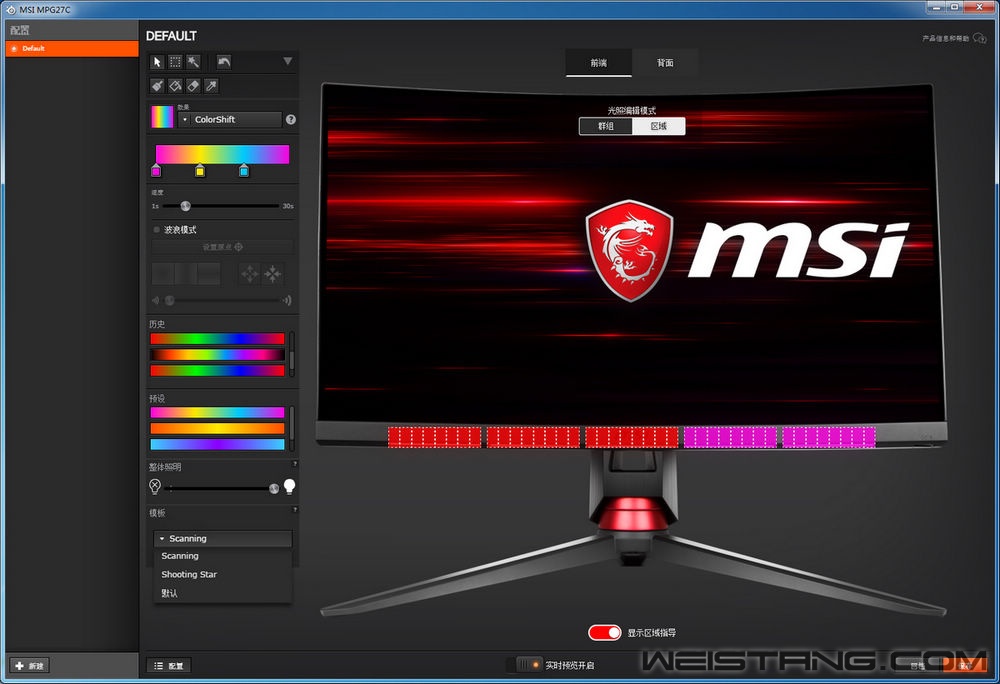Click the history list scrollbar
Image resolution: width=1000 pixels, height=684 pixels.
[292, 354]
